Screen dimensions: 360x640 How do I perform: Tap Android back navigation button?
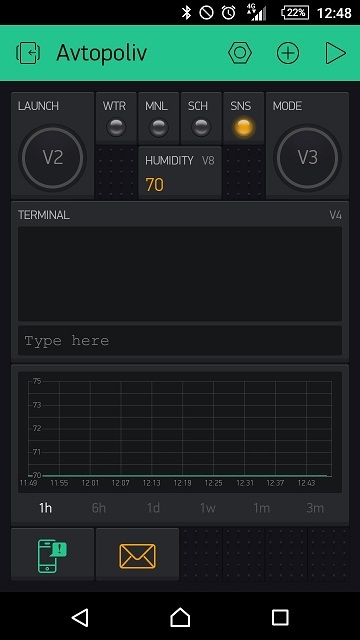click(x=80, y=617)
